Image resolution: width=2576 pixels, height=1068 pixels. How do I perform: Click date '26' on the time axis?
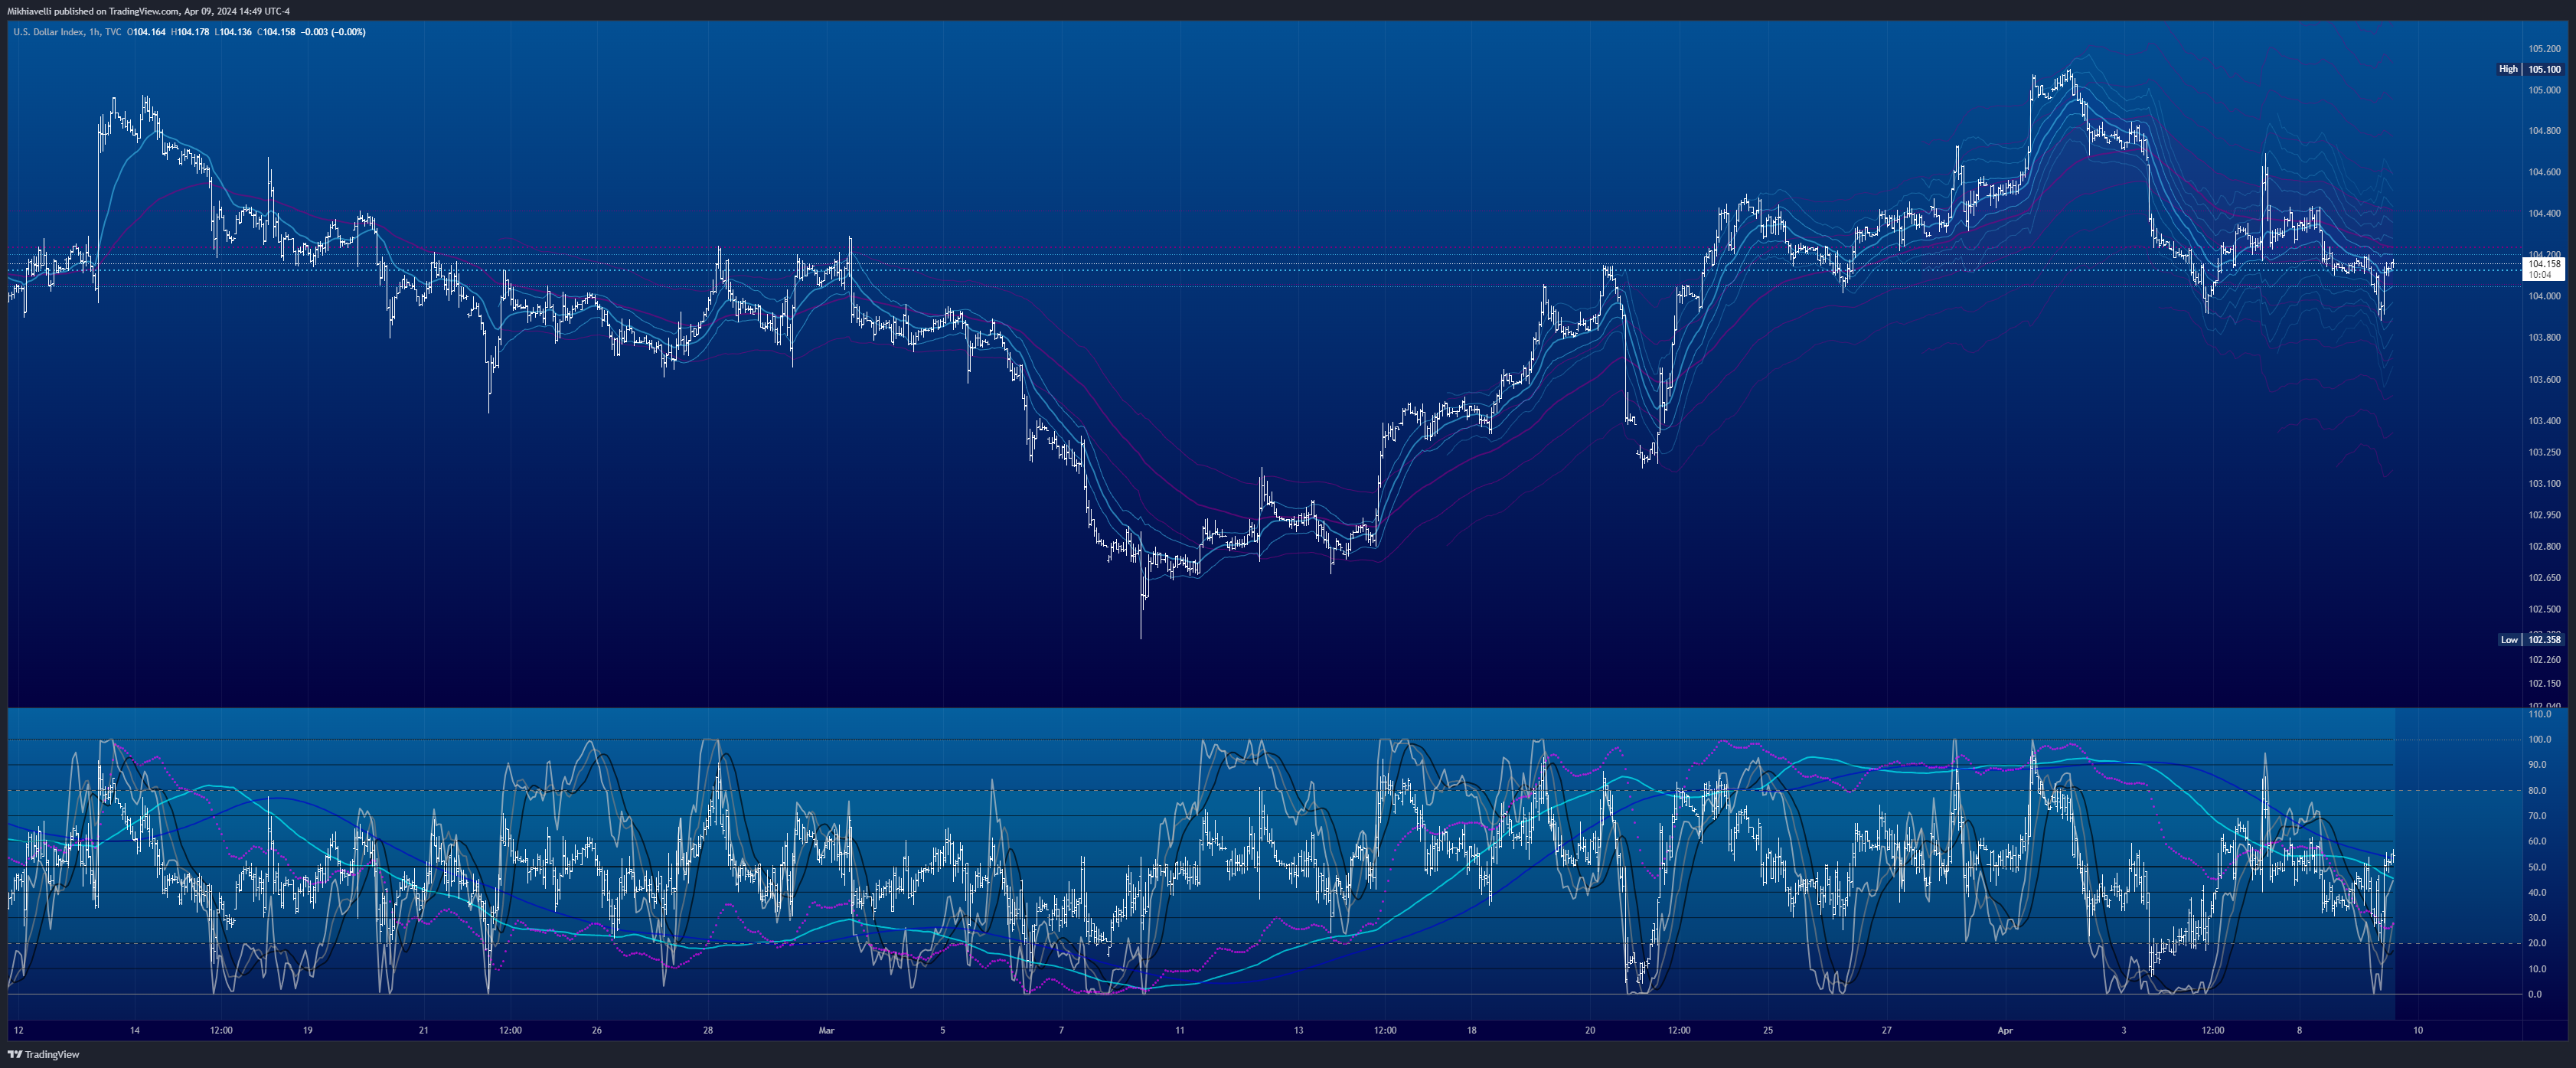[597, 1030]
